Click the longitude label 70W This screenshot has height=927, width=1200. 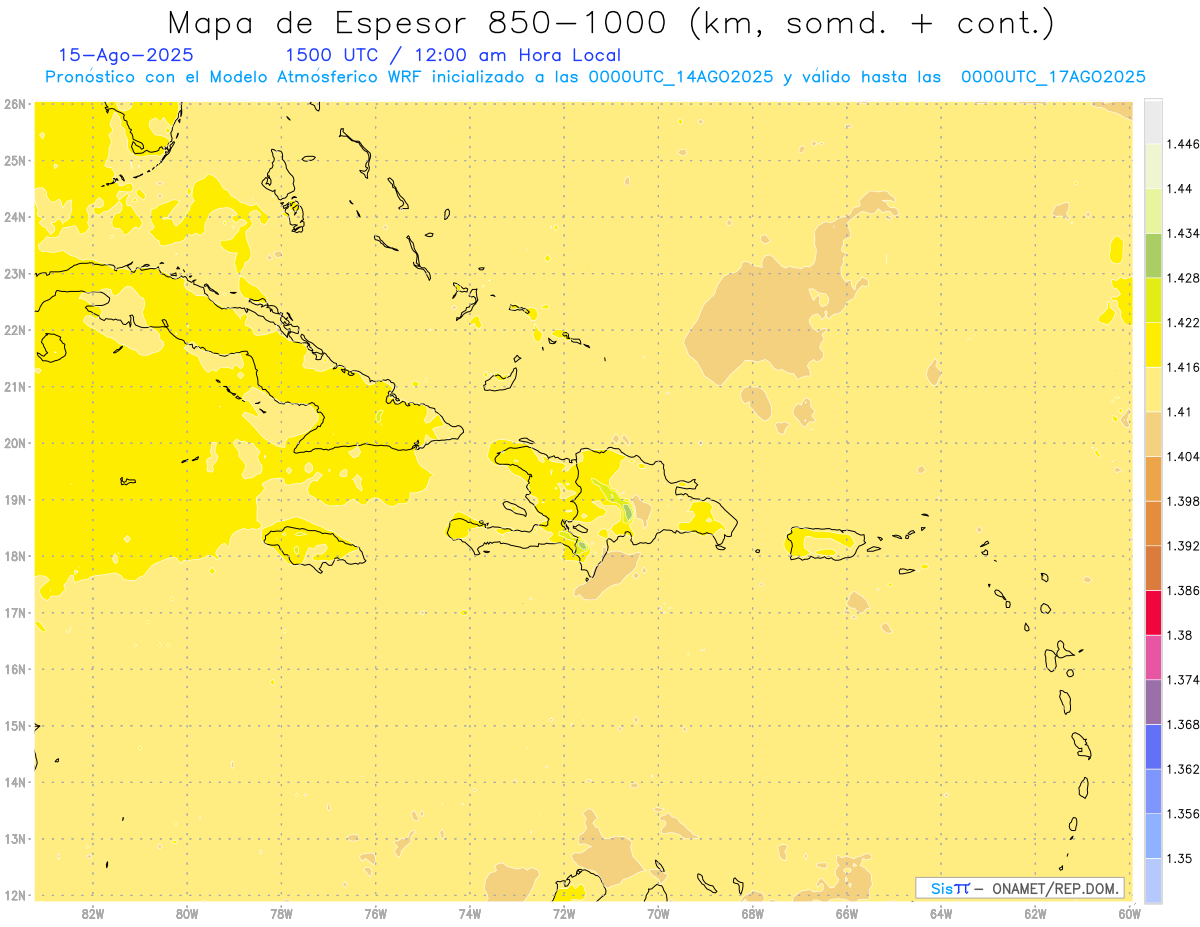(658, 913)
